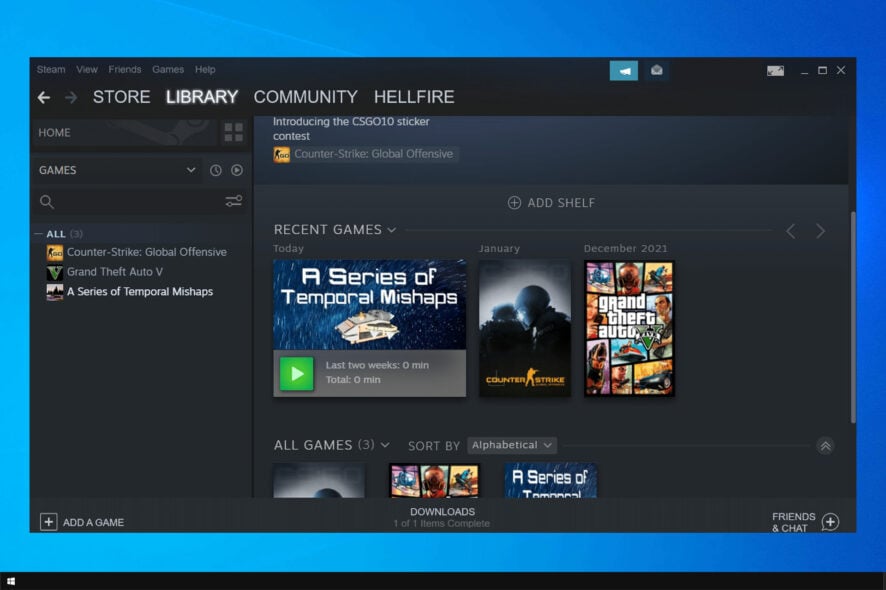Open the notifications inbox icon
This screenshot has height=590, width=886.
[656, 70]
